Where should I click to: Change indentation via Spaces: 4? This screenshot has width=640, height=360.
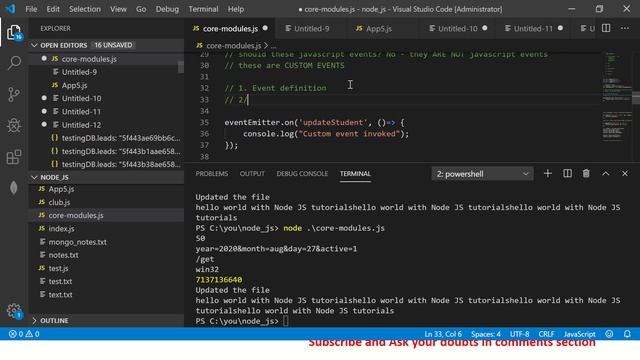pyautogui.click(x=486, y=334)
